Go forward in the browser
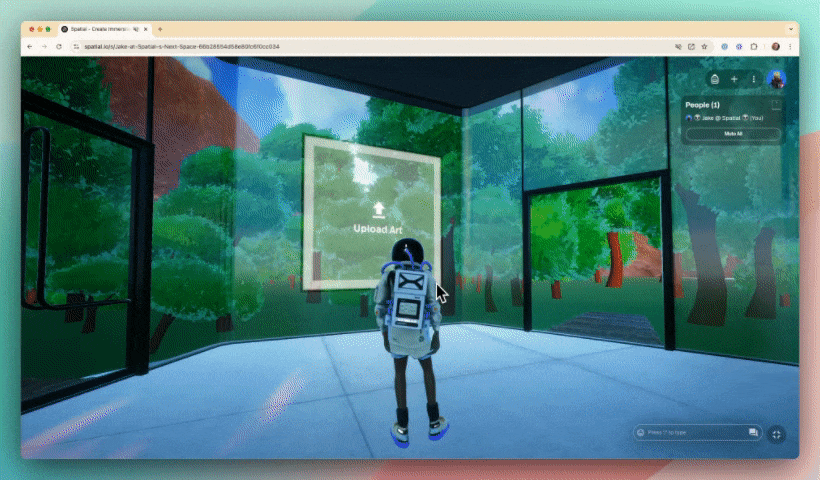 click(44, 47)
